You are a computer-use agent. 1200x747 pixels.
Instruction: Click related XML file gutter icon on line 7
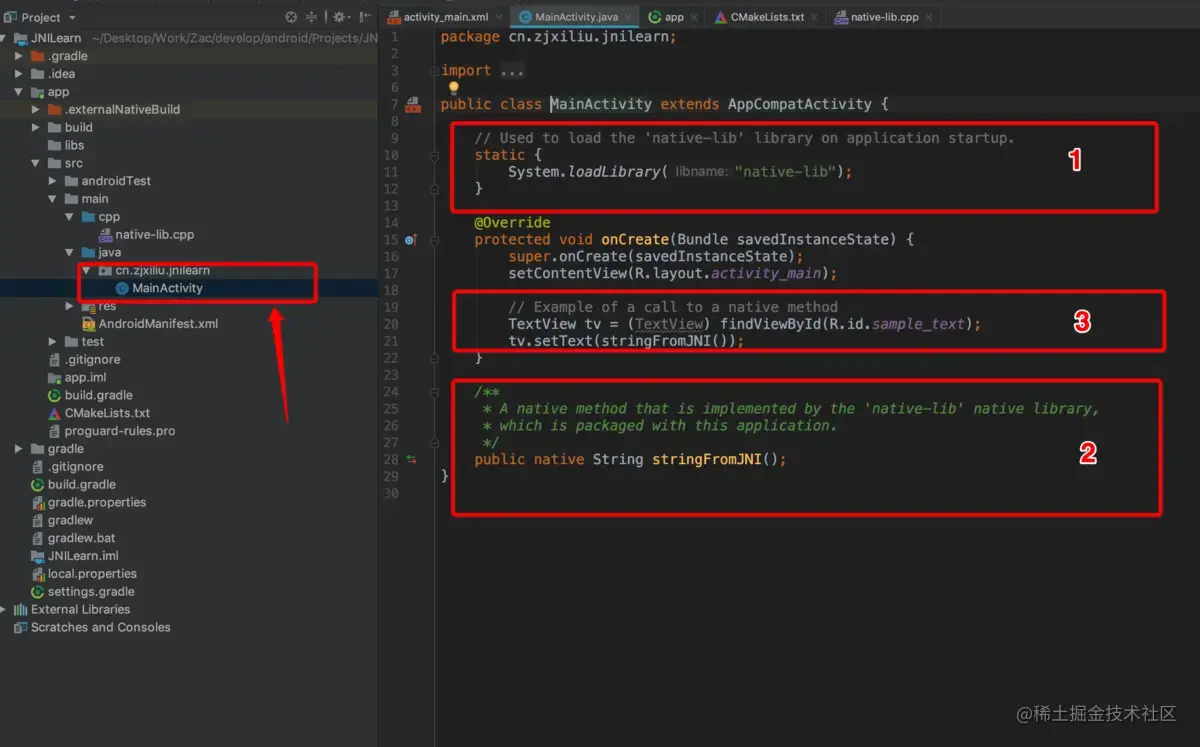coord(413,105)
